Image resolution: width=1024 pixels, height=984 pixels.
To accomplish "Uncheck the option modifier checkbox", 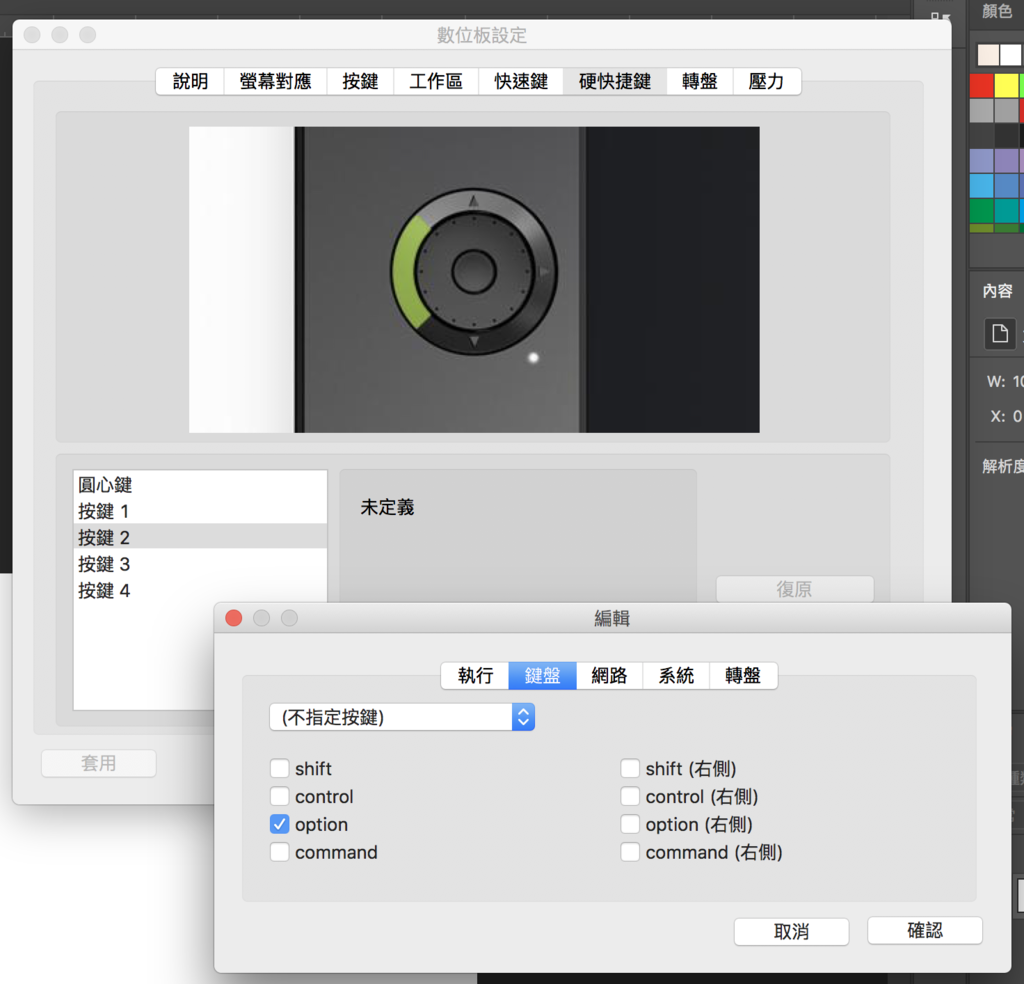I will 279,824.
